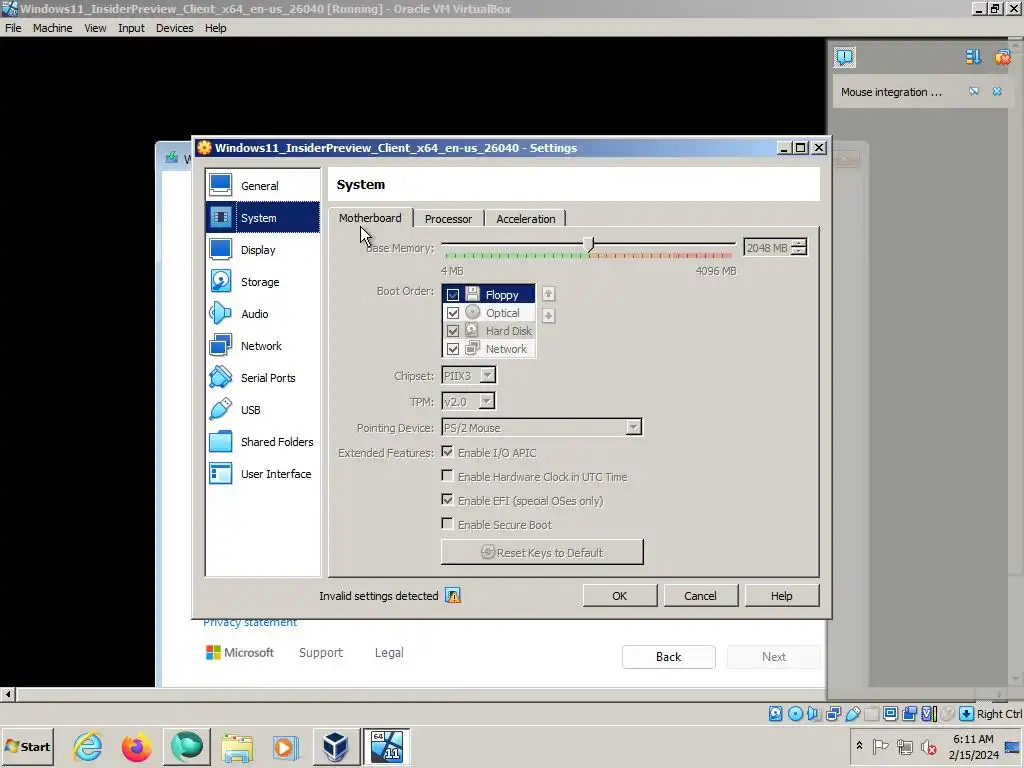Open Firefox from the taskbar
Screen dimensions: 1024x768
coord(136,746)
